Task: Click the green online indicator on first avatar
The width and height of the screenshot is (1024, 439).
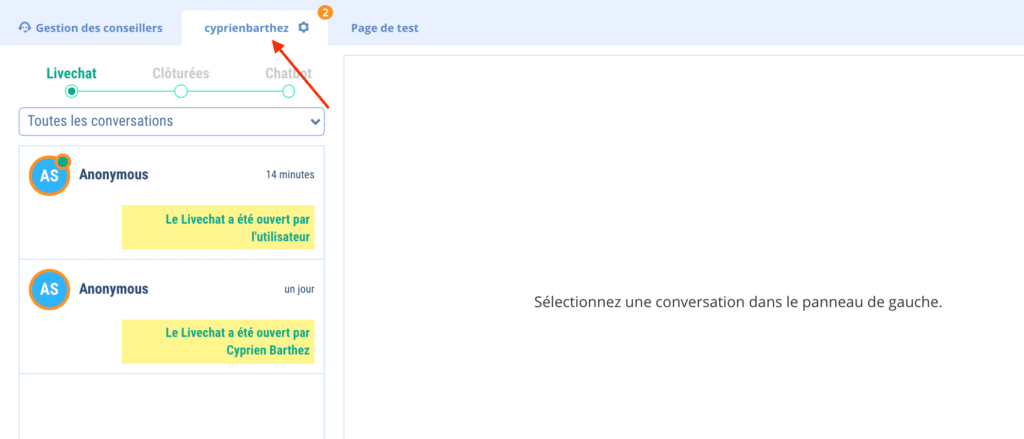Action: point(63,161)
